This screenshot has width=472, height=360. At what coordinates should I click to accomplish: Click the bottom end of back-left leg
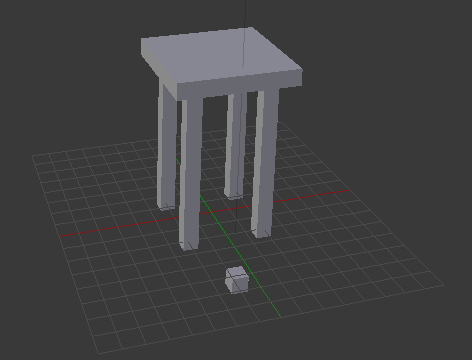click(166, 207)
